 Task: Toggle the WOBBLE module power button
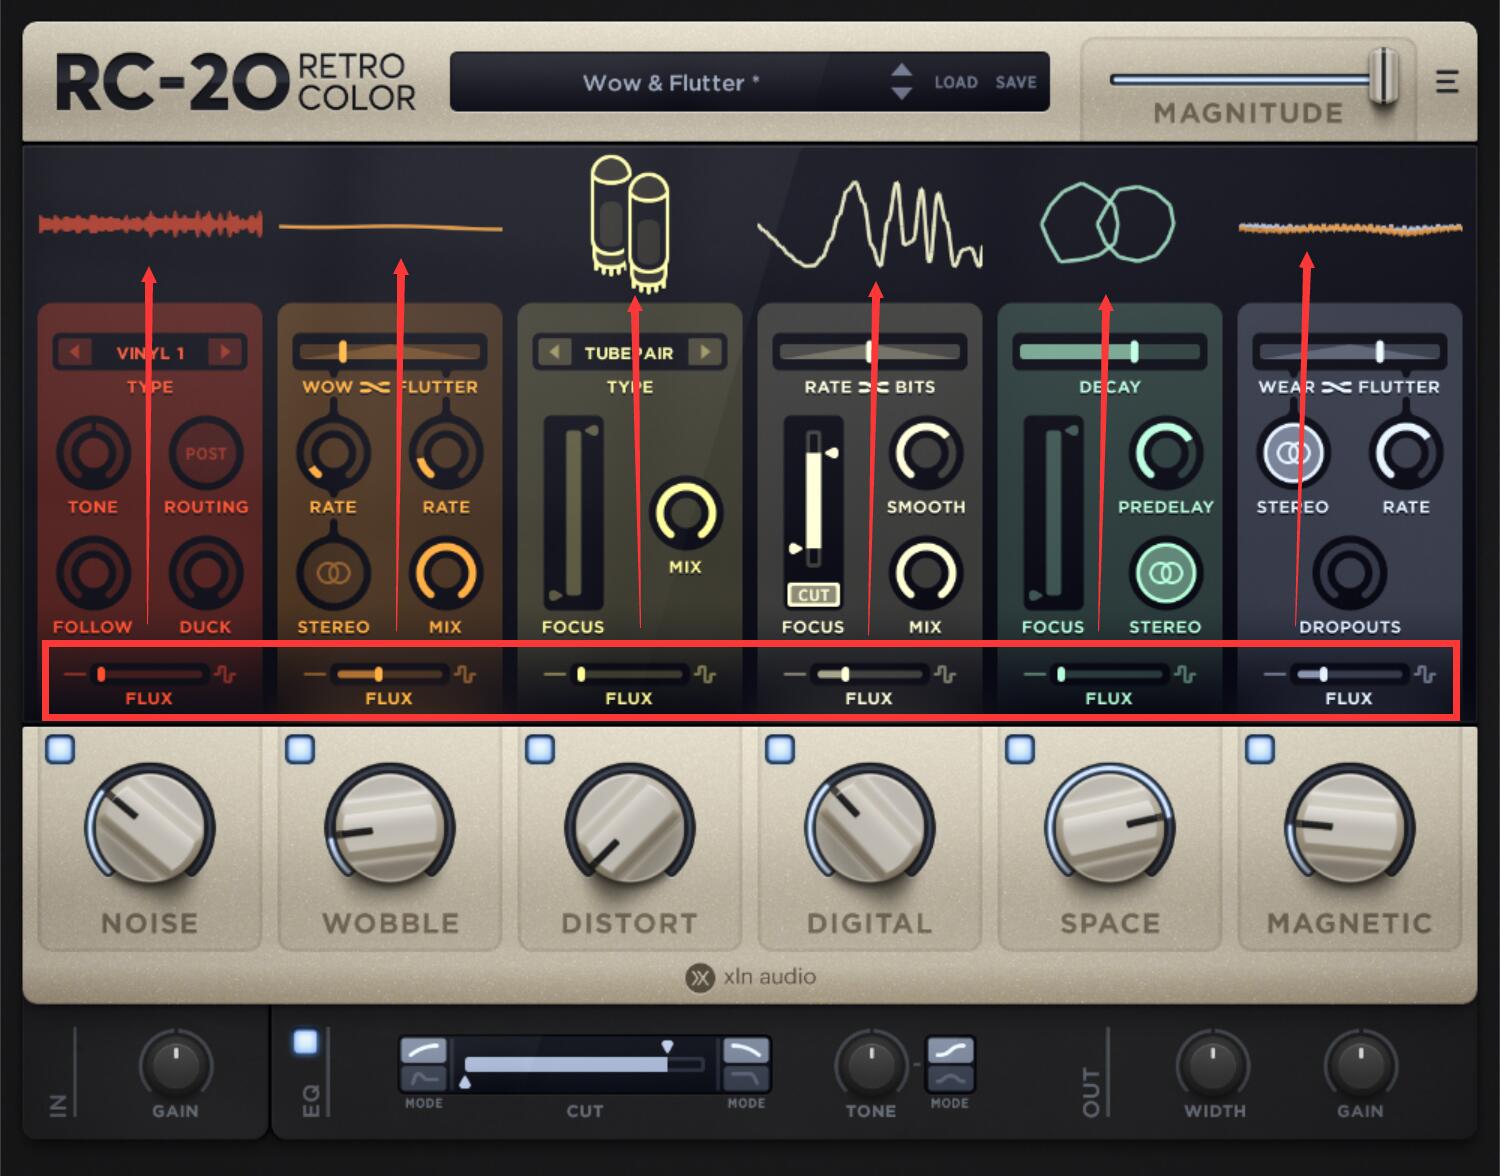(x=300, y=749)
